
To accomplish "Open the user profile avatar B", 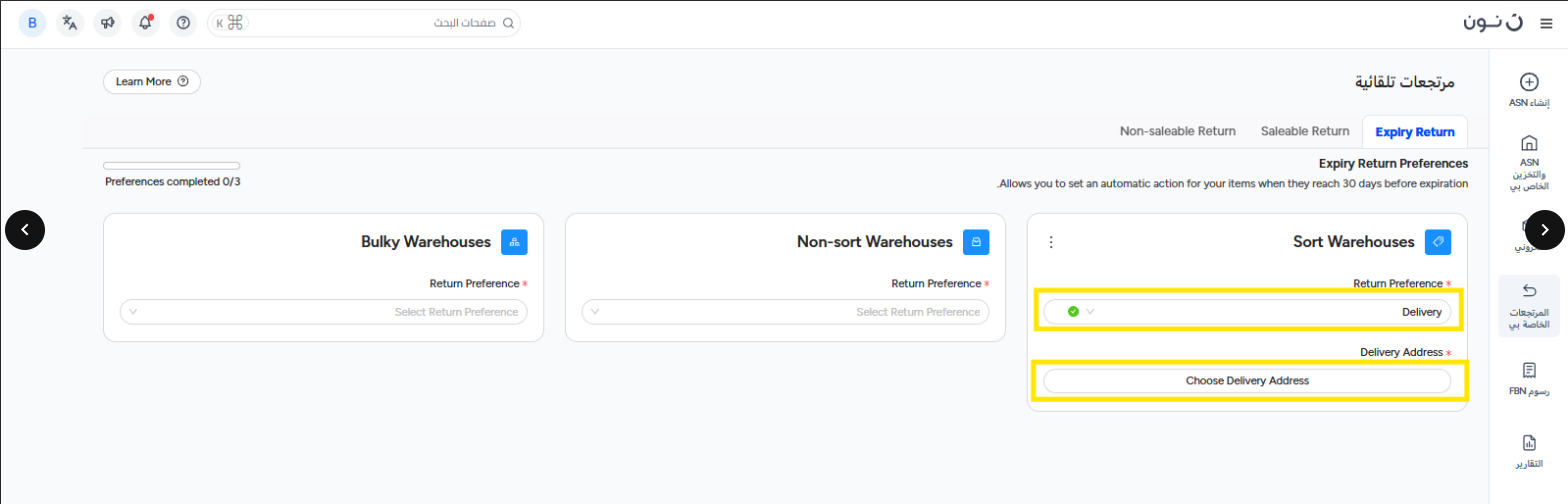I will (32, 23).
